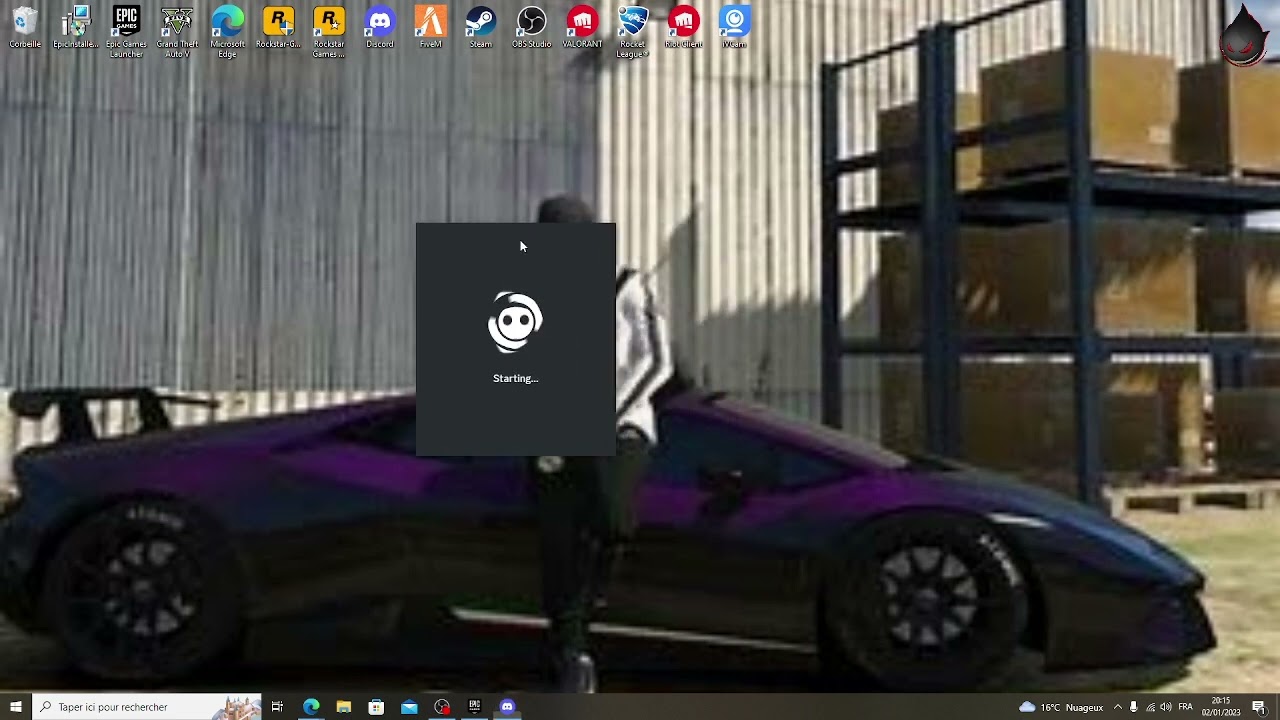Open the clock showing 20:15 02/01/2023
Viewport: 1280px width, 720px height.
pyautogui.click(x=1221, y=707)
